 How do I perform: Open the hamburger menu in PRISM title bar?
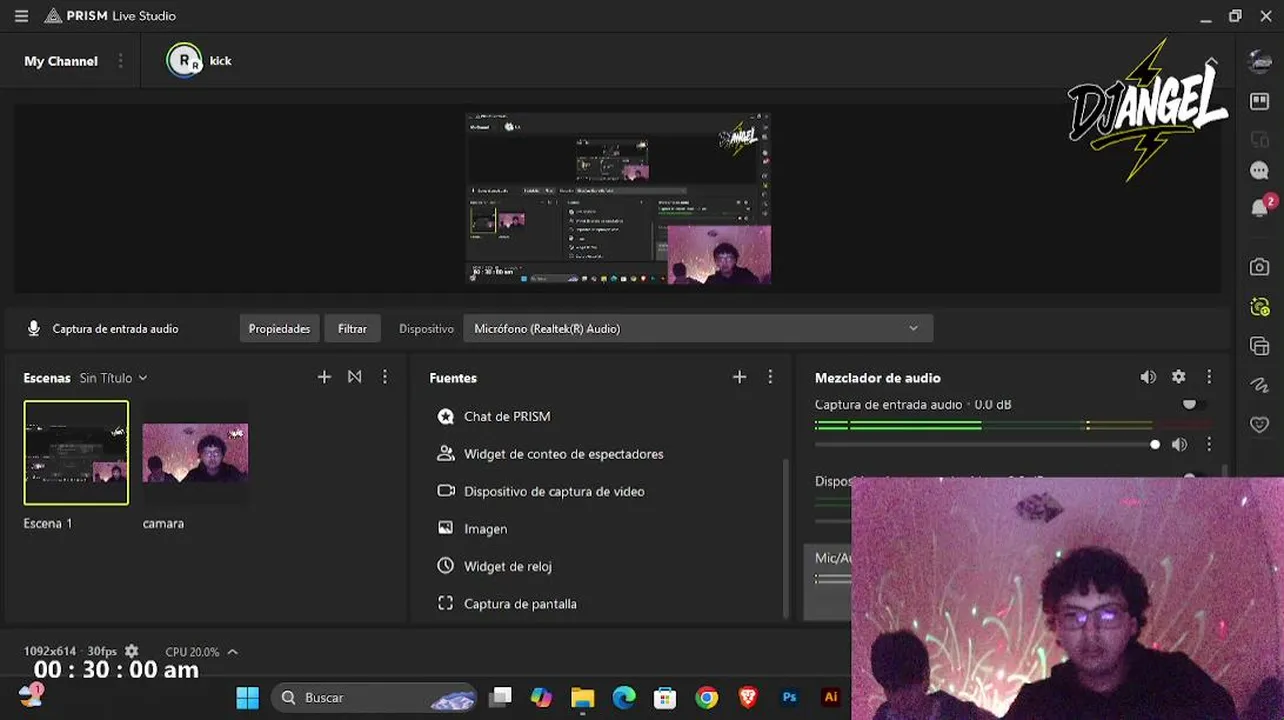click(x=21, y=16)
